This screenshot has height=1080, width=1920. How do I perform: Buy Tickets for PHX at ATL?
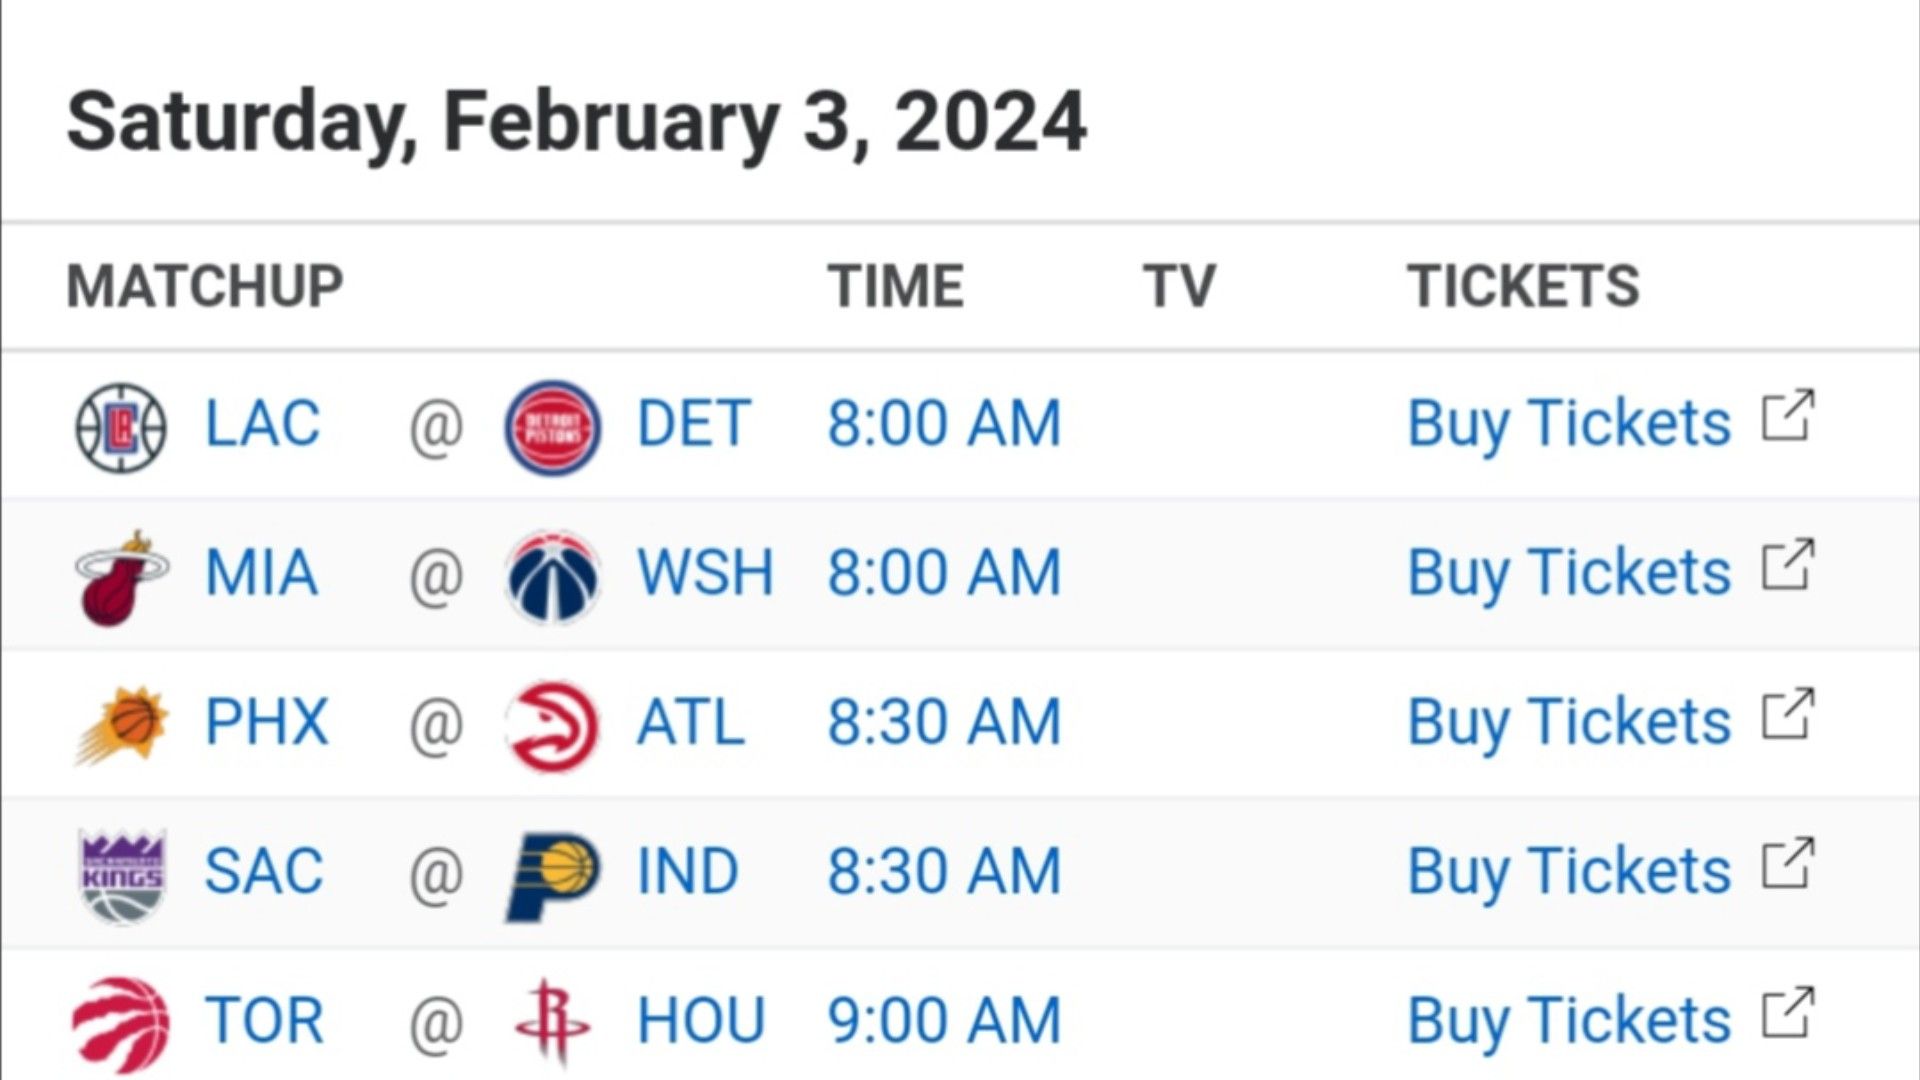[x=1569, y=723]
